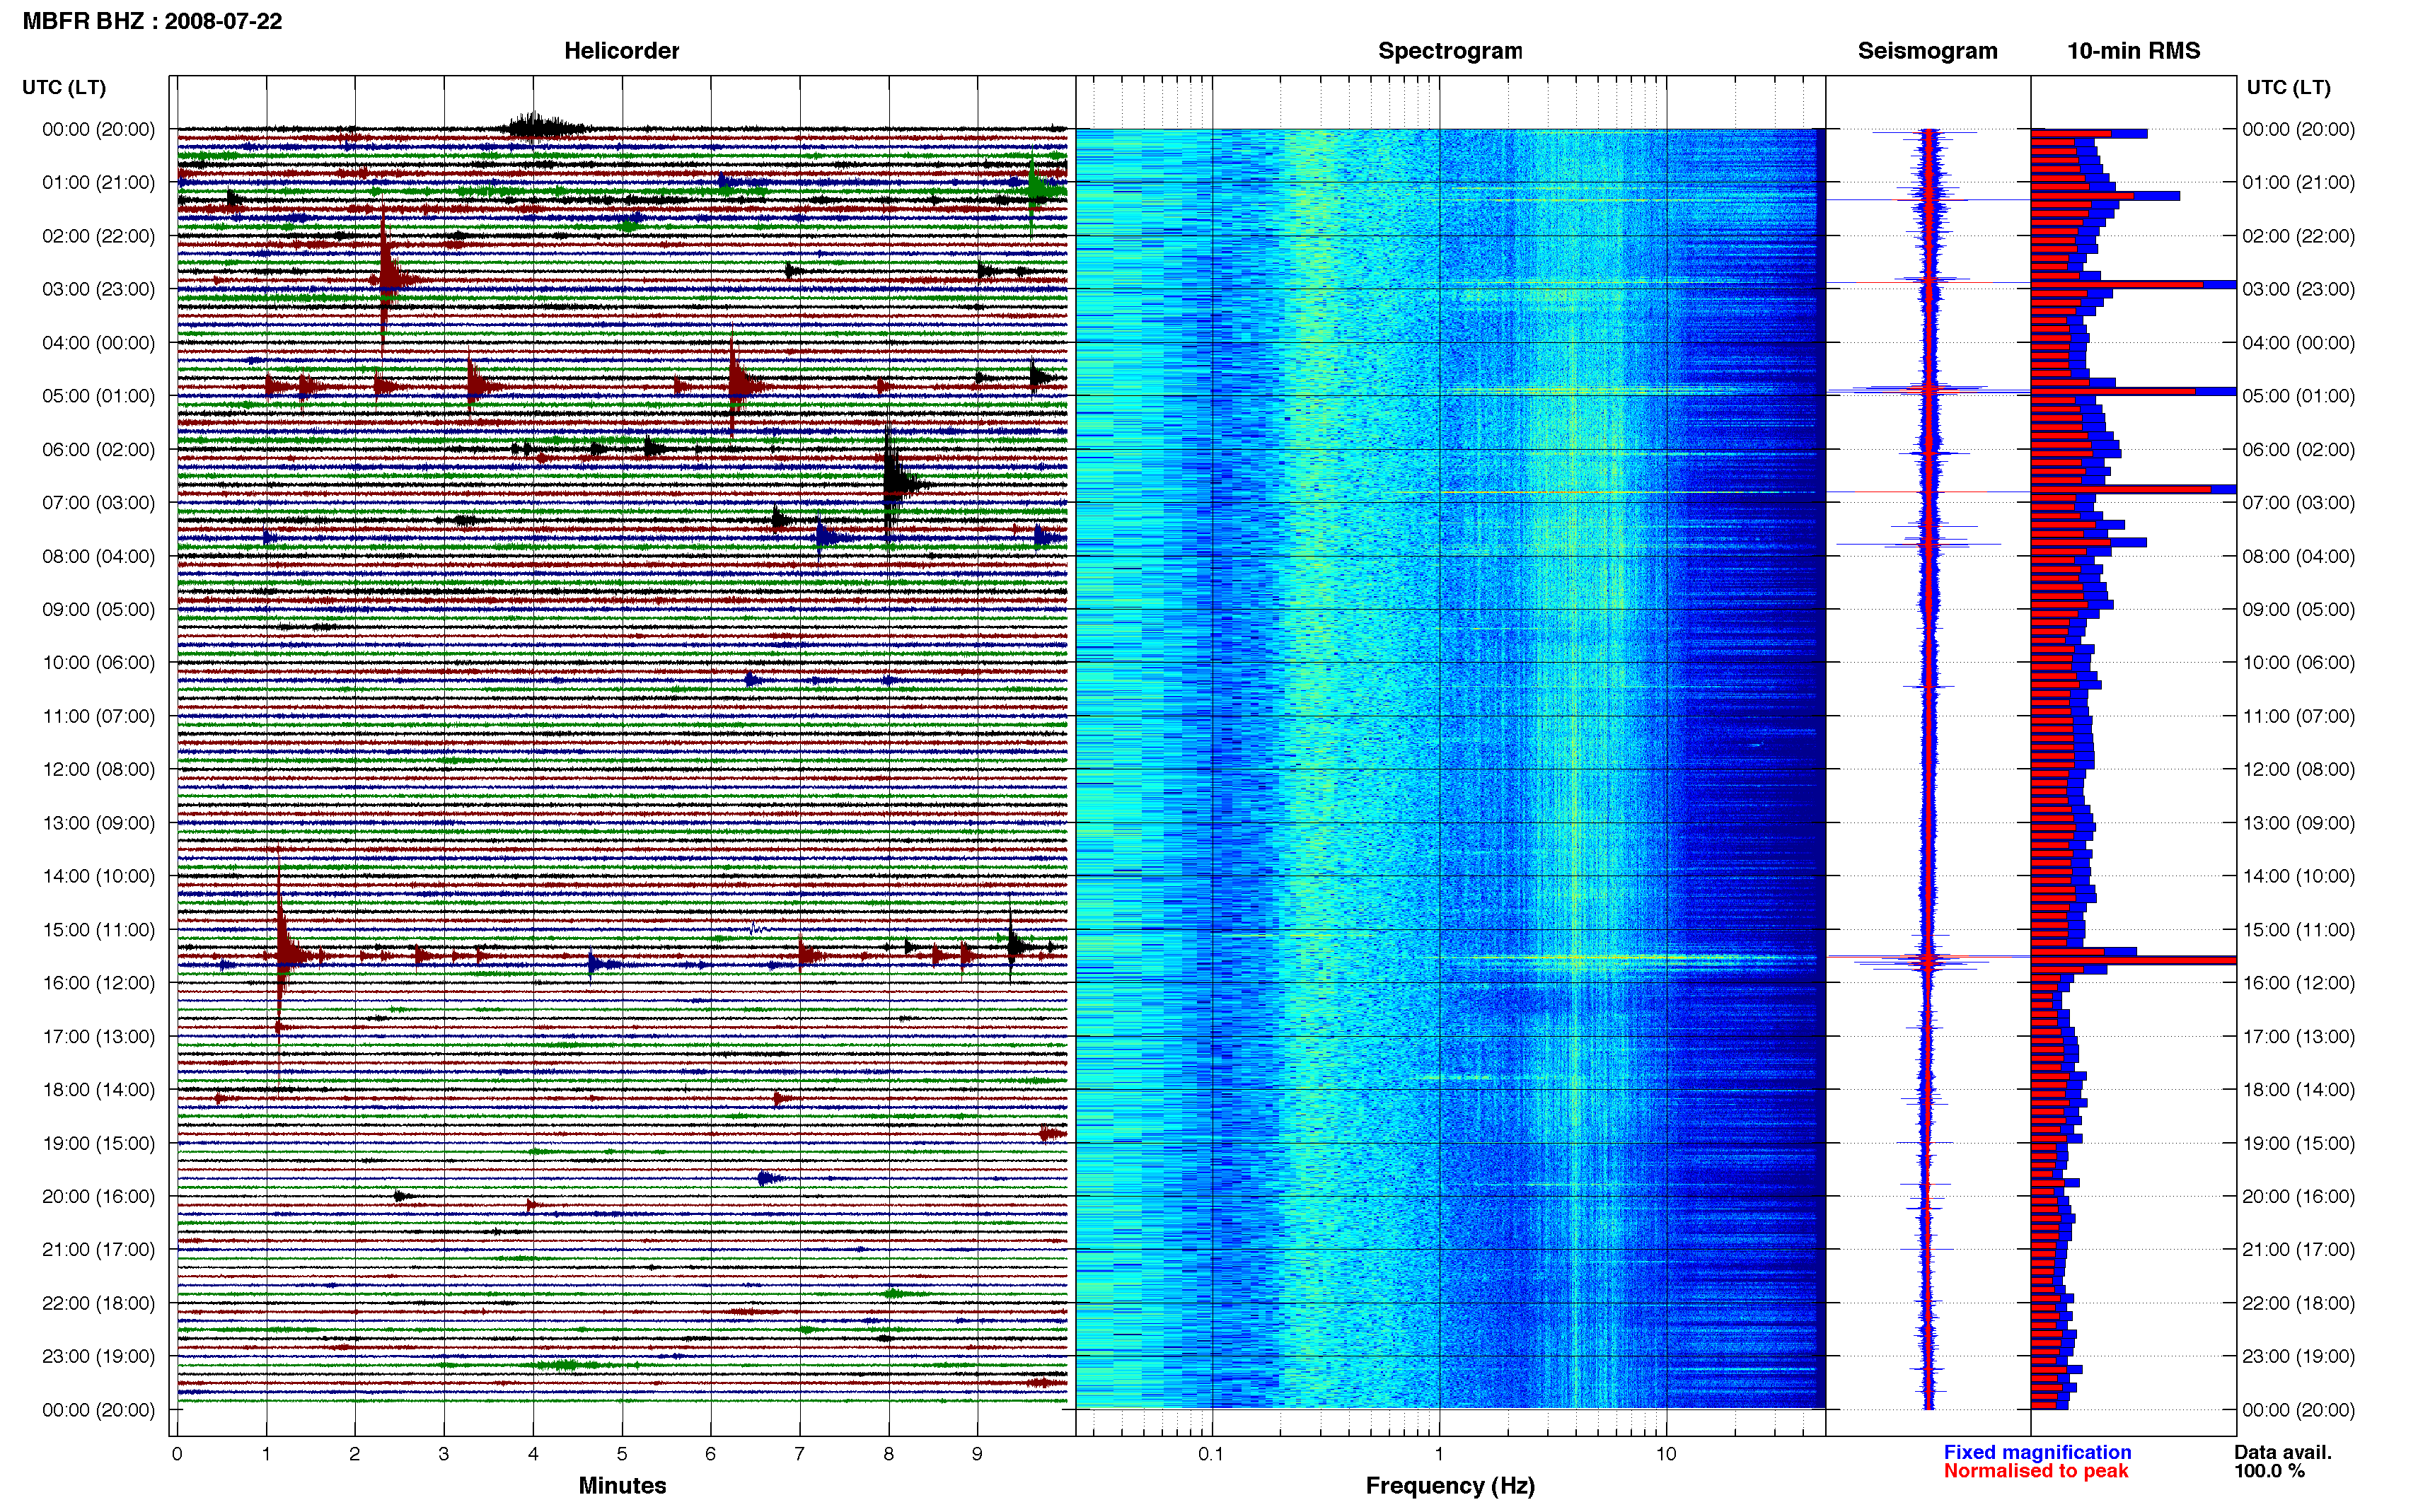Click the 'Normalised to peak' legend text
2418x1512 pixels.
(x=2036, y=1471)
